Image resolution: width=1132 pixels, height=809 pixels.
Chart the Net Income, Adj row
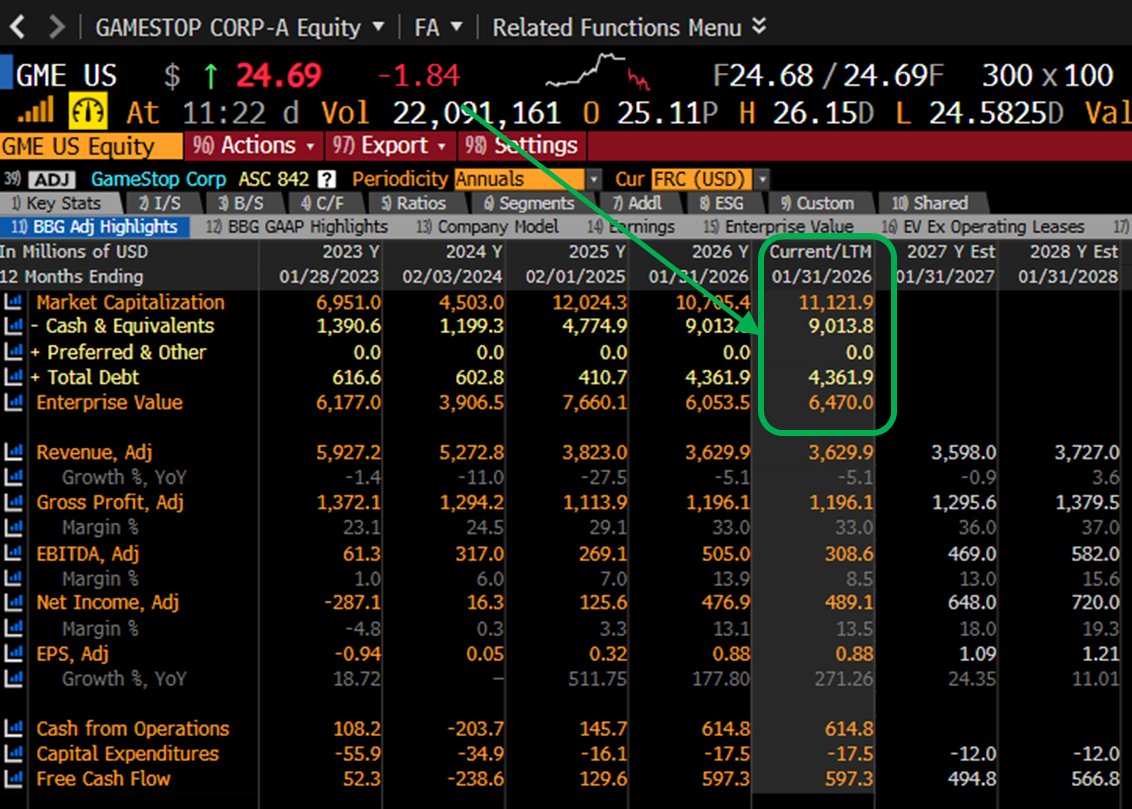tap(13, 602)
